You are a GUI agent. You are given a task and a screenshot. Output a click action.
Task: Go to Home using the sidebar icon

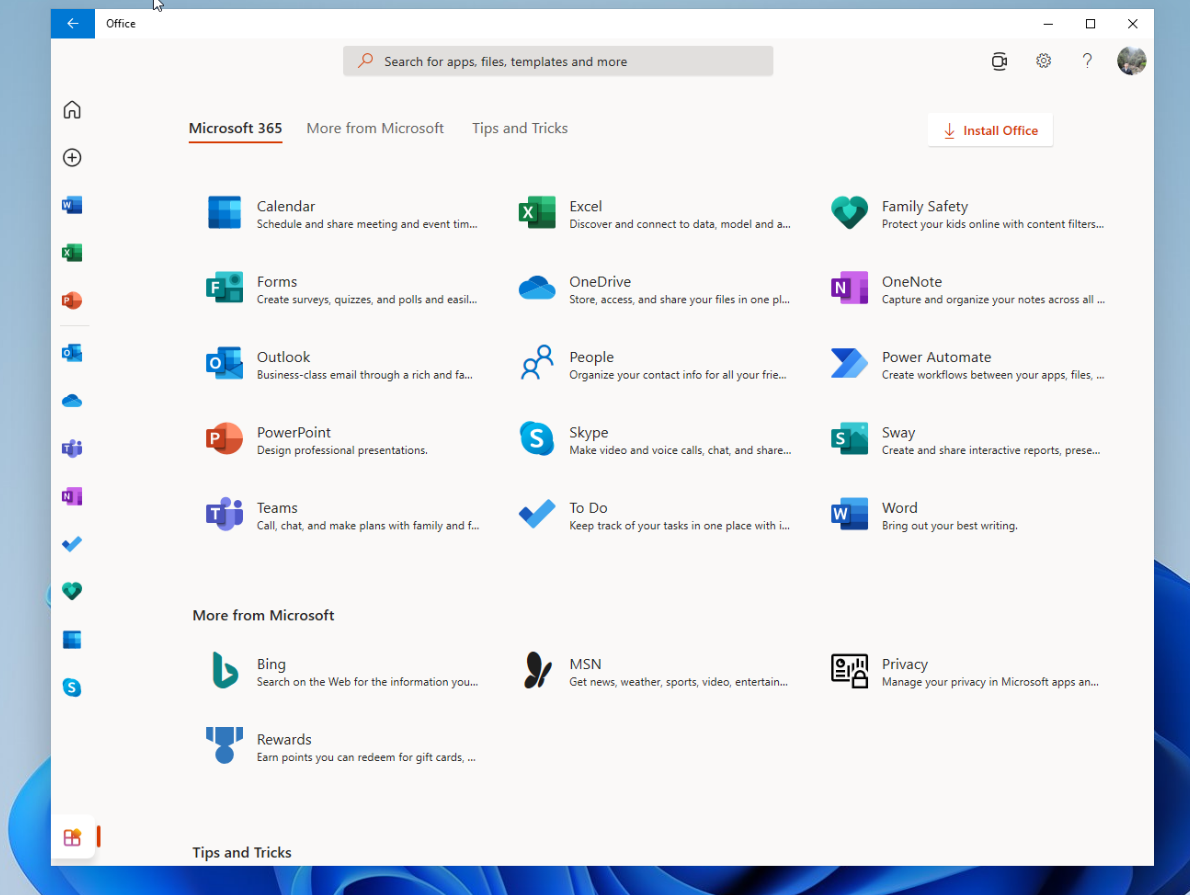72,110
